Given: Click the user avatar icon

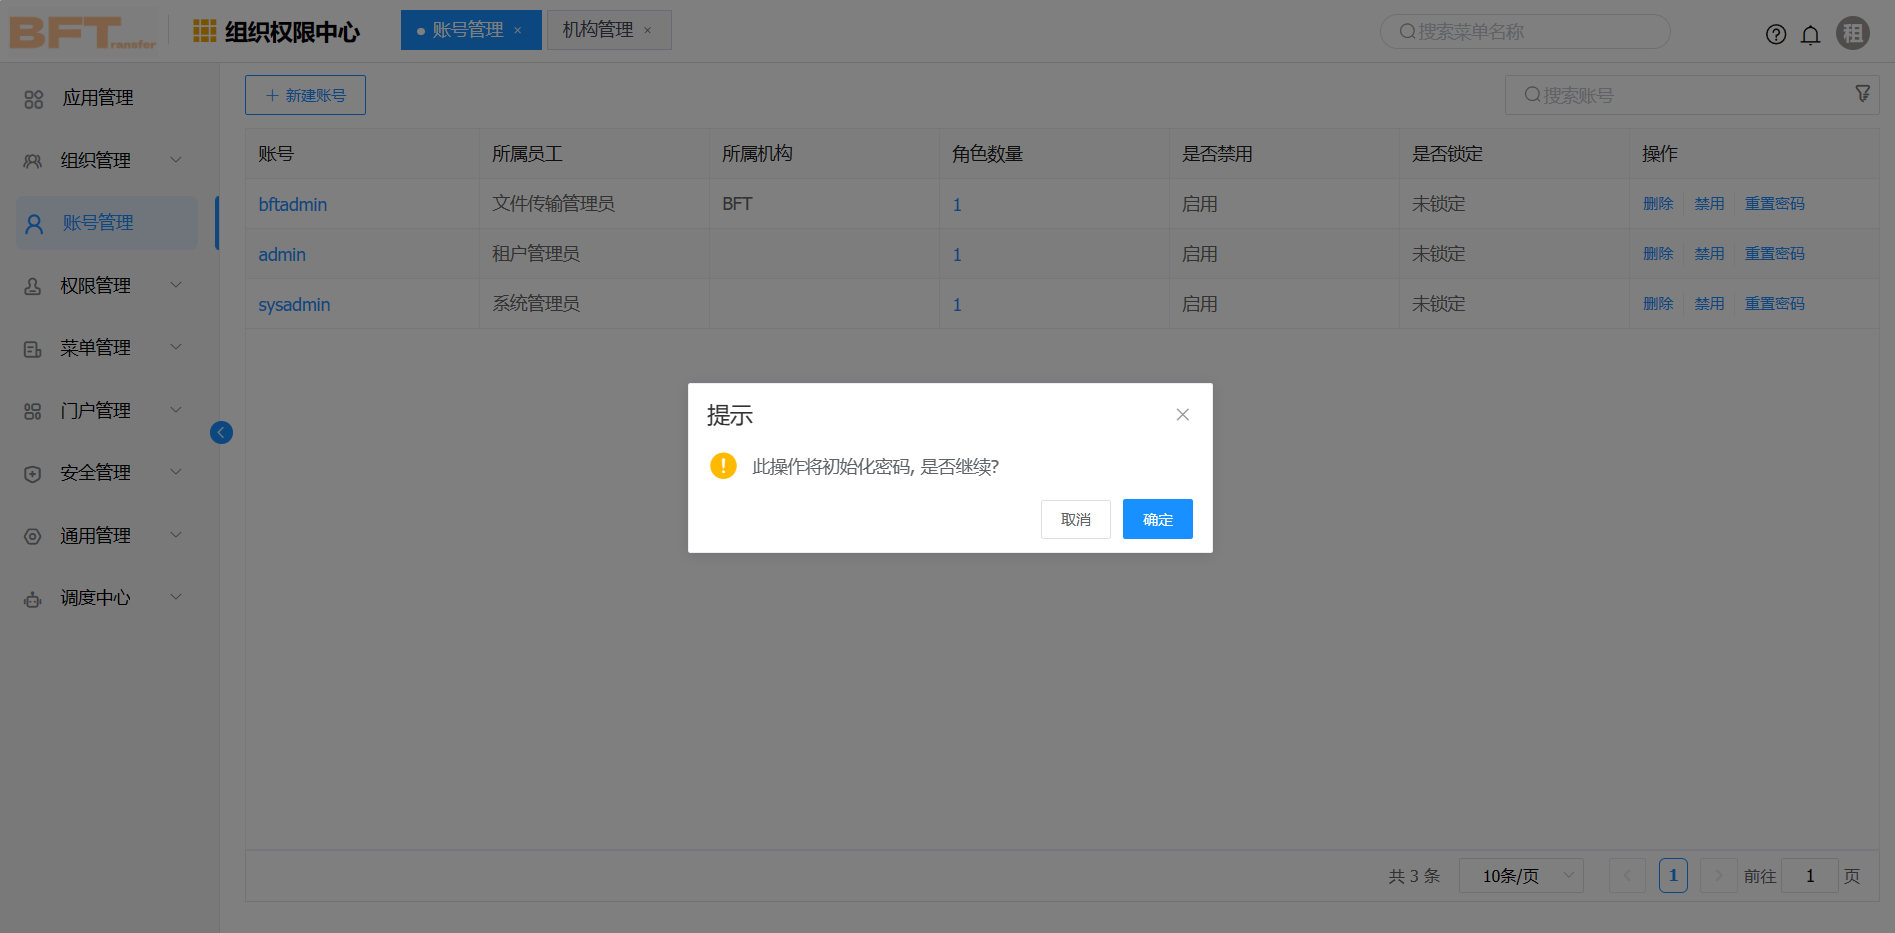Looking at the screenshot, I should pos(1852,33).
